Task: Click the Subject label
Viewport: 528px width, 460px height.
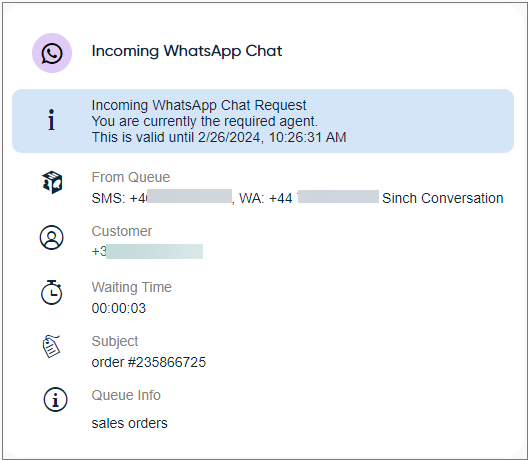Action: click(x=114, y=341)
